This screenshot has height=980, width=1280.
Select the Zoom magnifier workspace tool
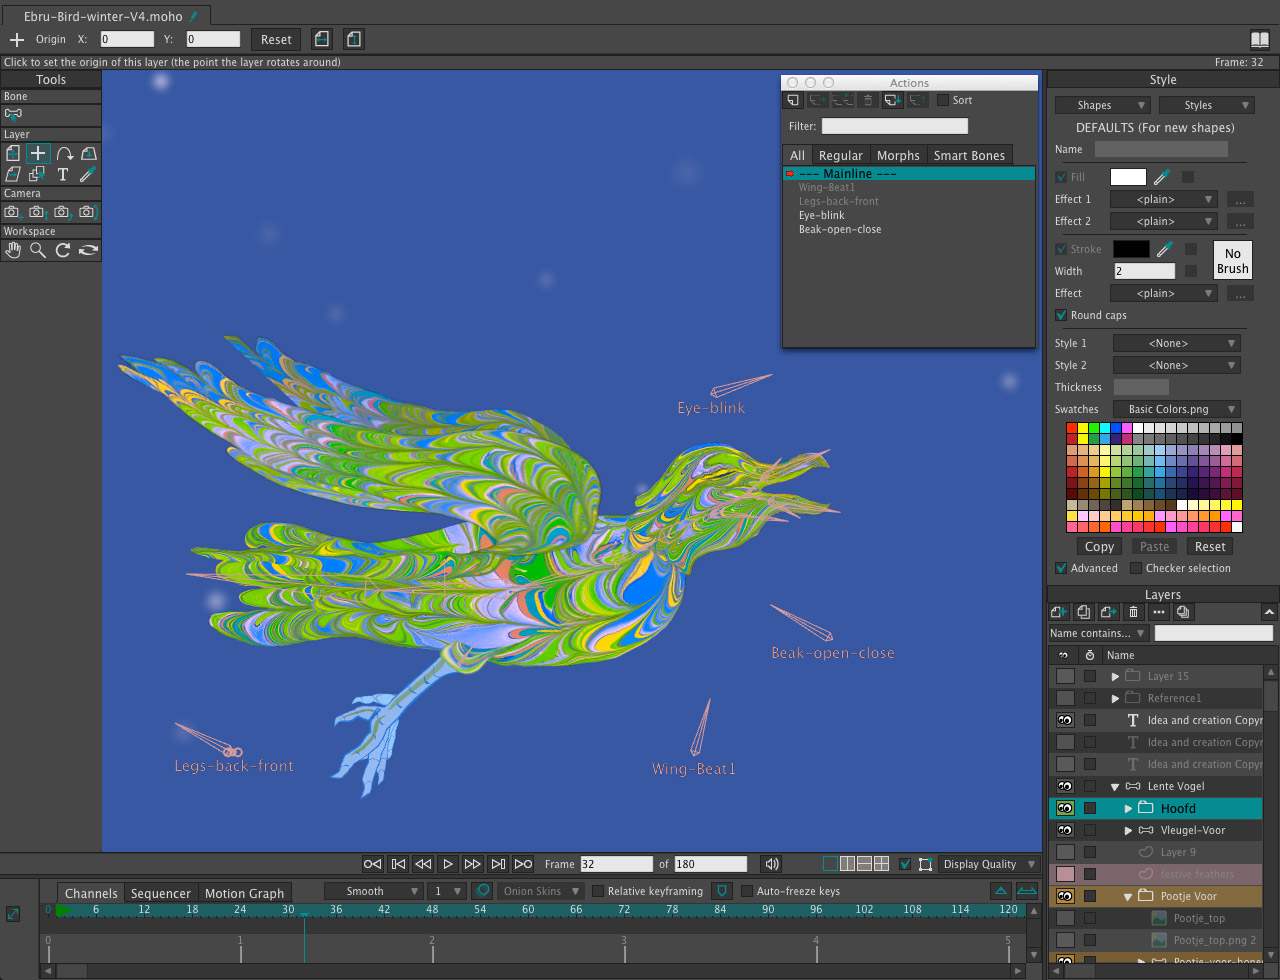(38, 250)
